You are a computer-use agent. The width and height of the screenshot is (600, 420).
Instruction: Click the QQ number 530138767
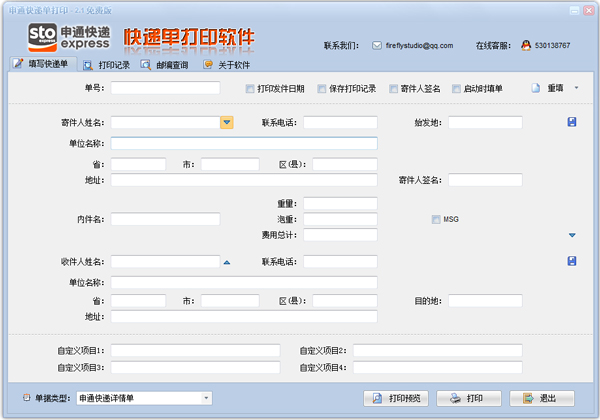552,46
